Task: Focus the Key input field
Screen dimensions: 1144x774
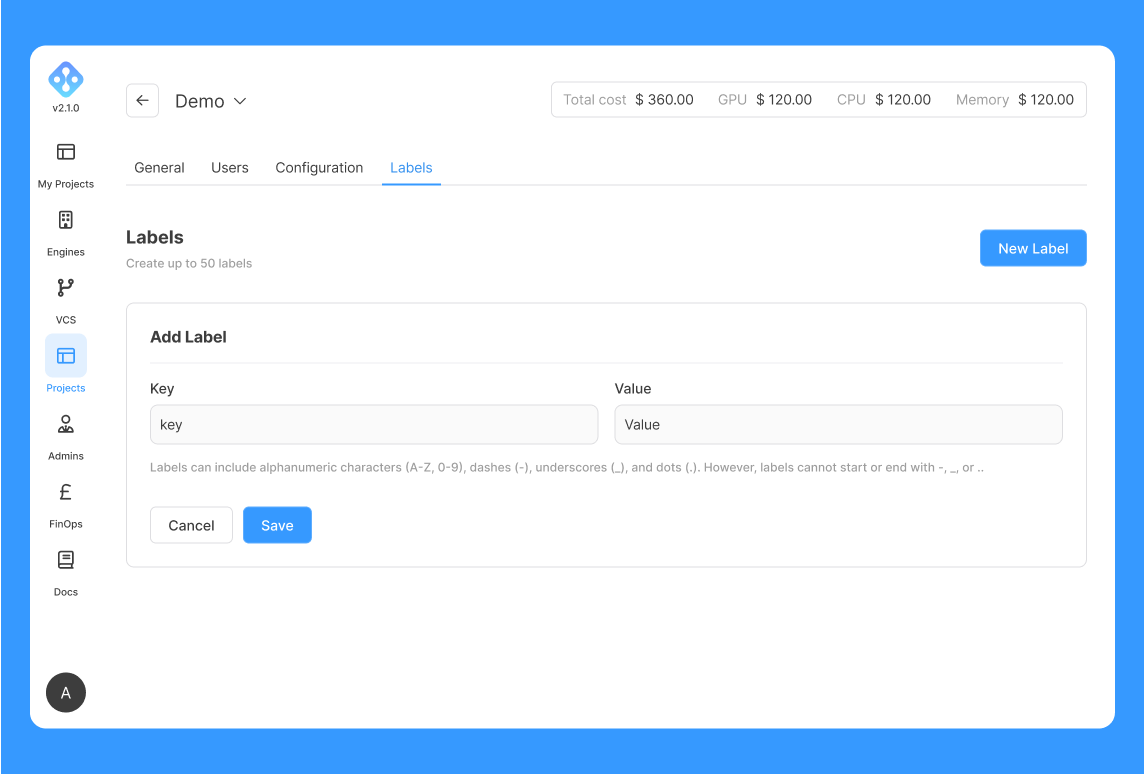Action: [x=374, y=425]
